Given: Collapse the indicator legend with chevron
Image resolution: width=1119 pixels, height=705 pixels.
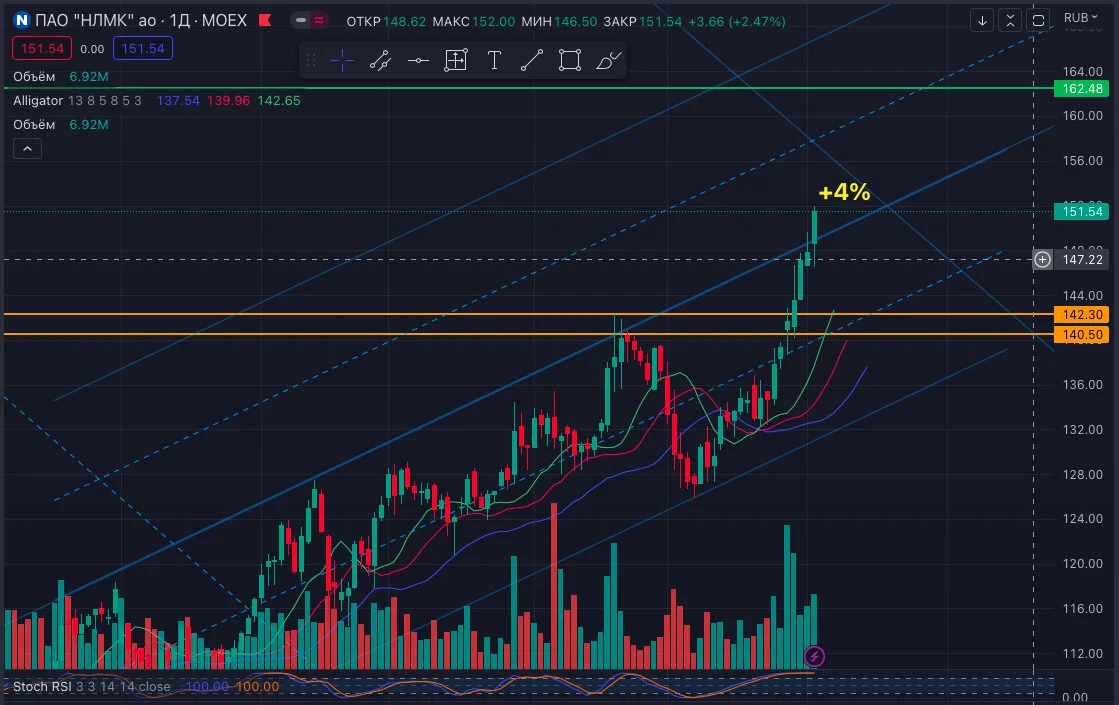Looking at the screenshot, I should point(27,148).
